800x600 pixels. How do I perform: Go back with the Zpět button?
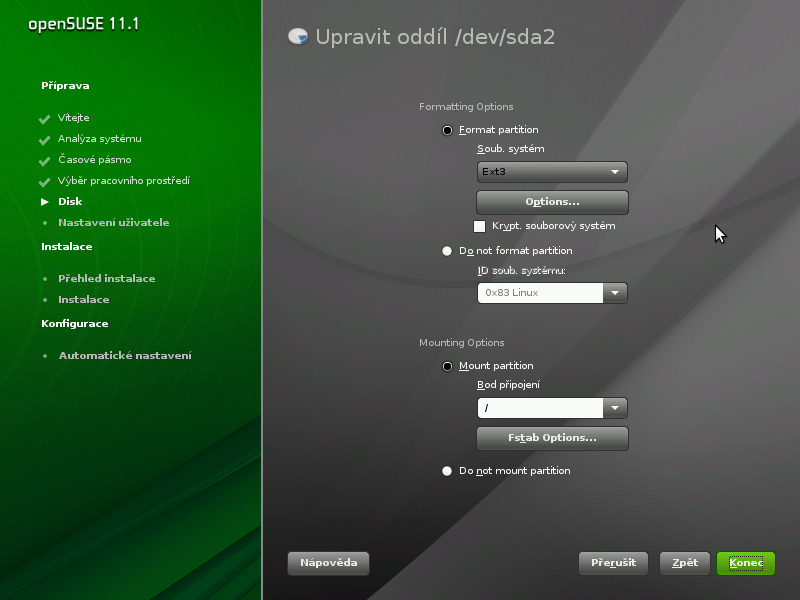coord(685,563)
